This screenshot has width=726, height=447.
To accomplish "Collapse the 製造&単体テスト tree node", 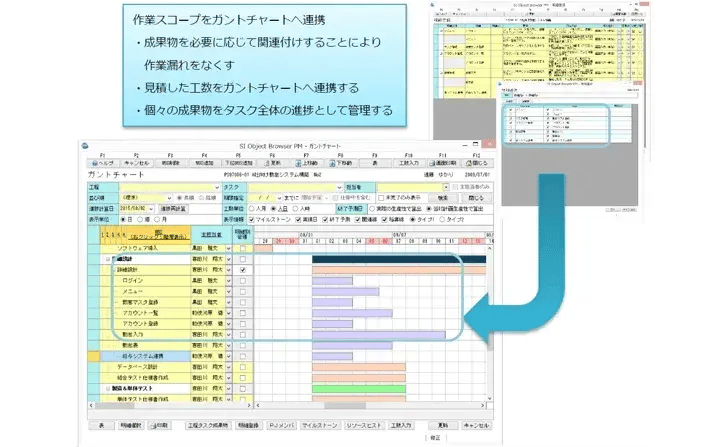I will point(107,388).
